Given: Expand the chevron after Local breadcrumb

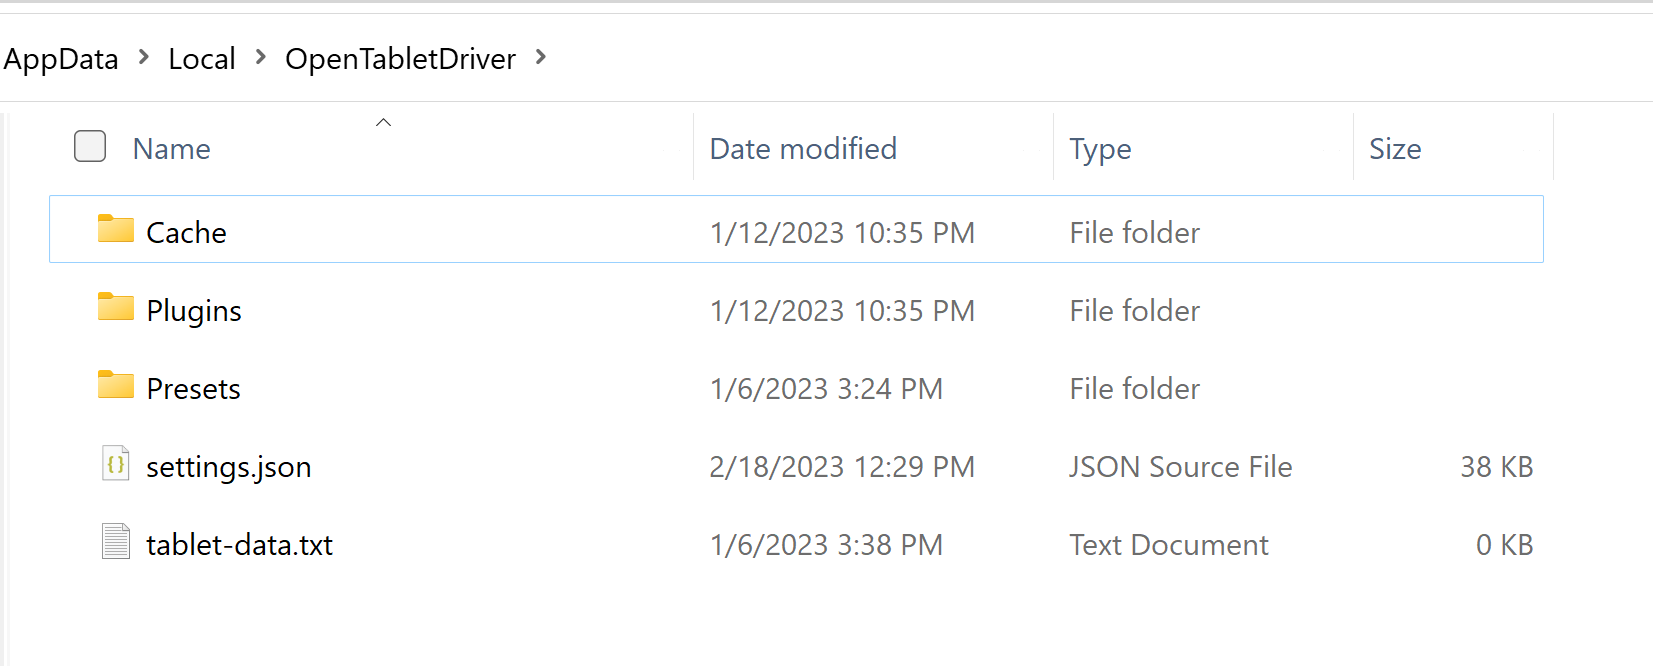Looking at the screenshot, I should pyautogui.click(x=261, y=58).
